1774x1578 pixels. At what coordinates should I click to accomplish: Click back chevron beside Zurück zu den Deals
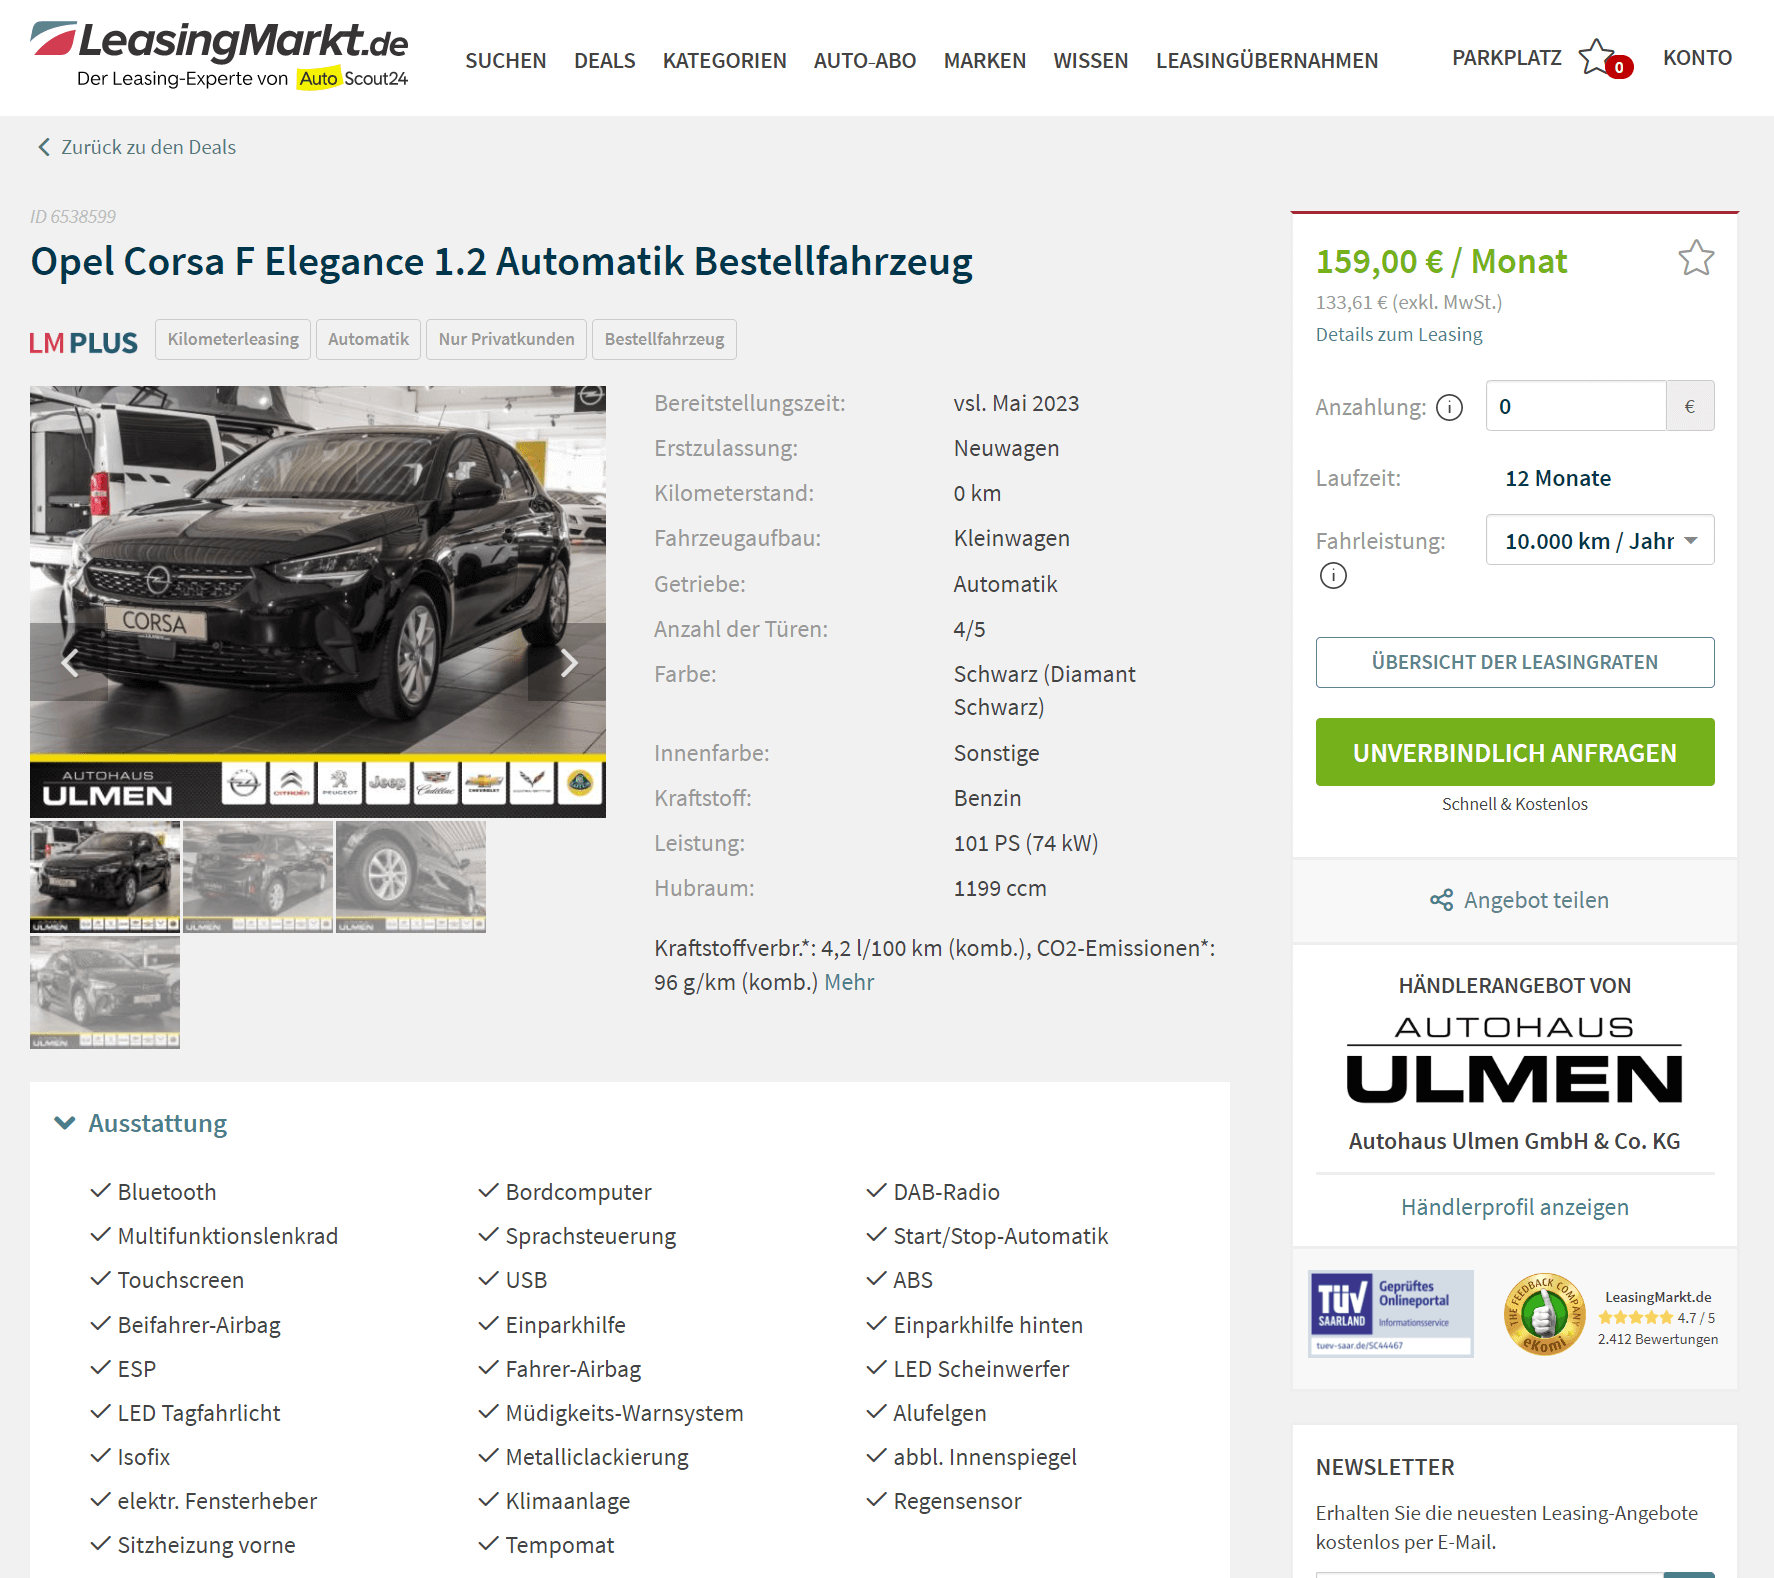pyautogui.click(x=44, y=147)
